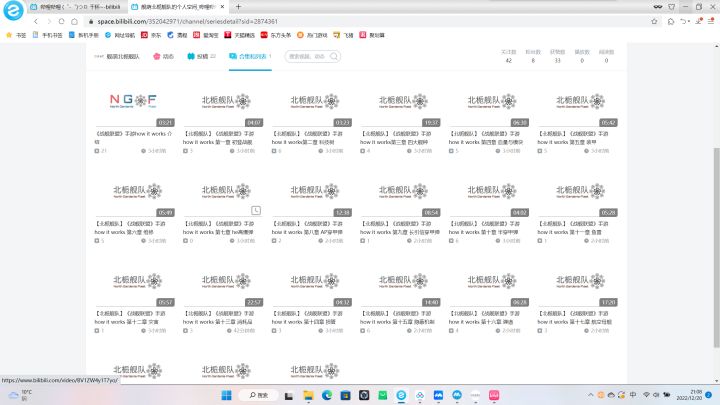Open the 第五章 how it works video title
This screenshot has height=405, width=720.
(x=573, y=138)
